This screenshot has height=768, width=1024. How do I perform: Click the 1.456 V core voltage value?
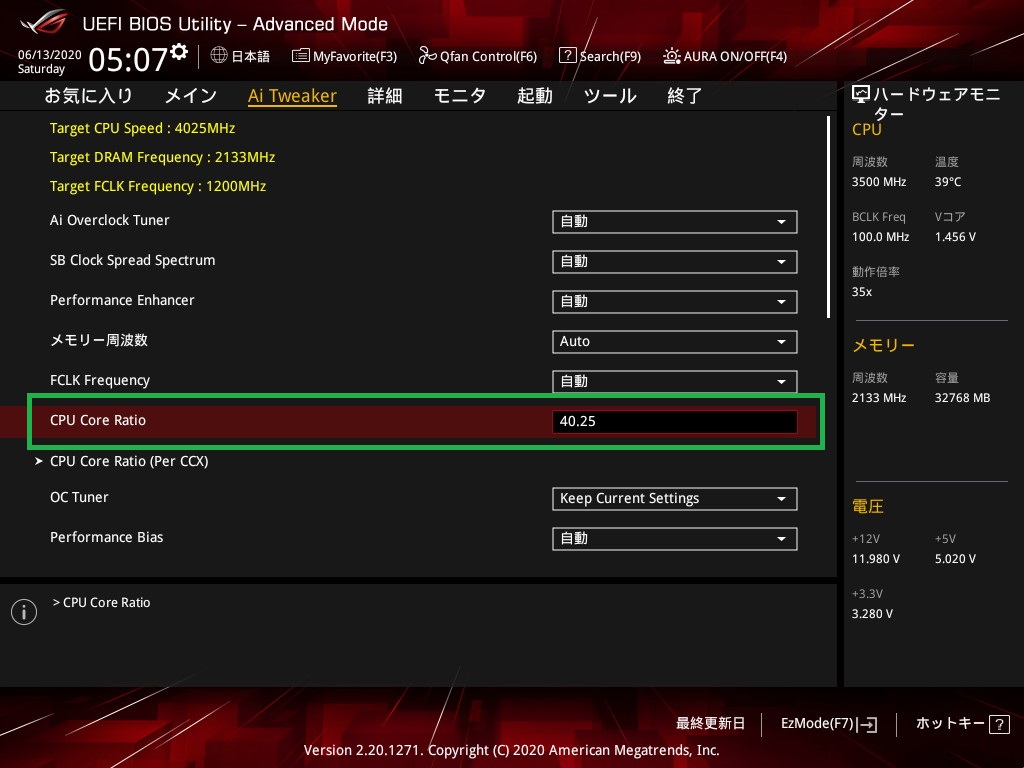[x=955, y=236]
